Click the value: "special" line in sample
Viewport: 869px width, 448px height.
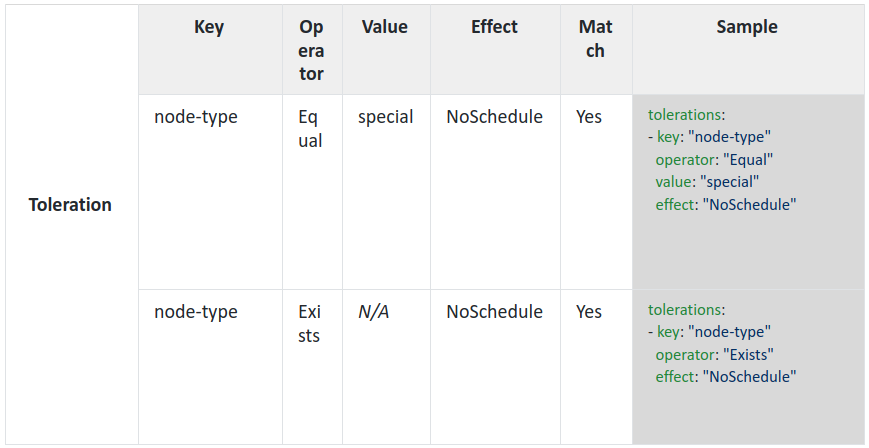click(707, 182)
